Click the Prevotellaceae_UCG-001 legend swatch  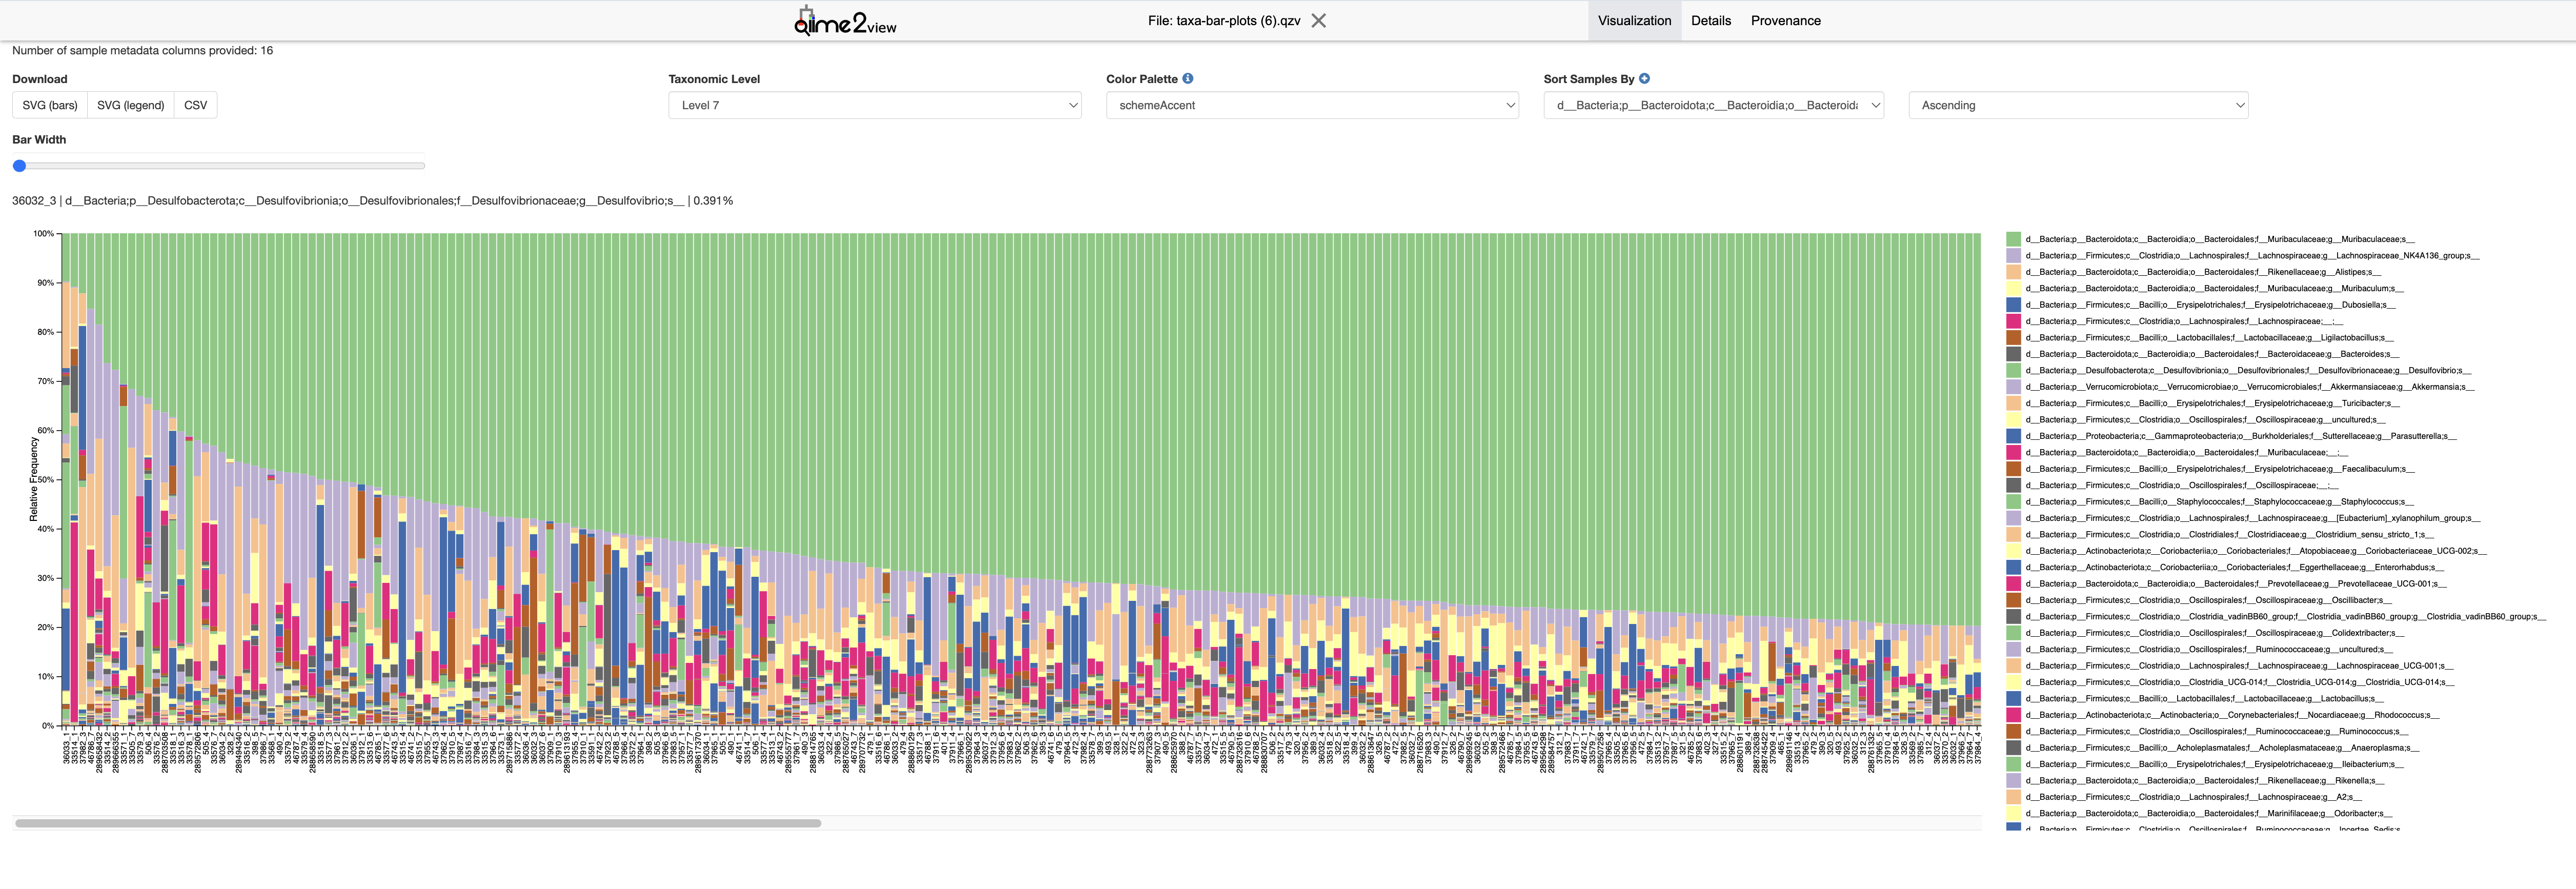coord(2013,584)
